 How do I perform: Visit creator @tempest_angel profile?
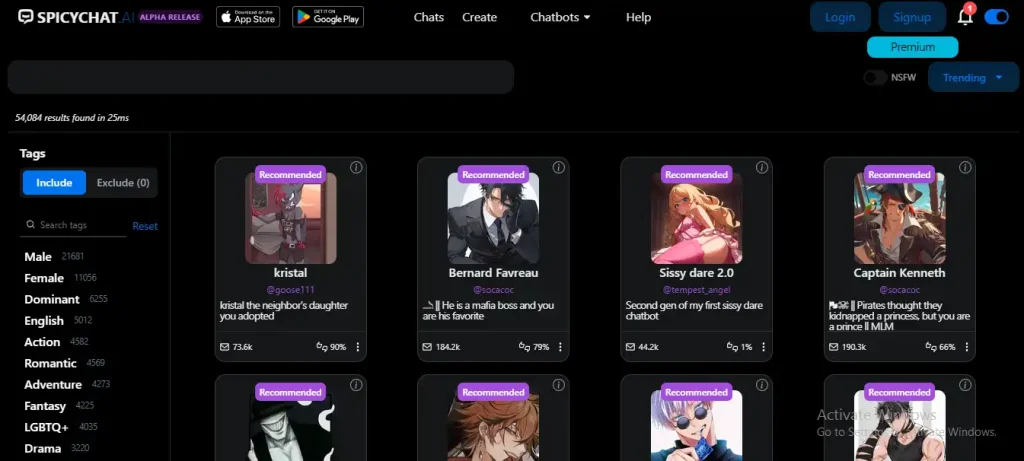tap(696, 289)
